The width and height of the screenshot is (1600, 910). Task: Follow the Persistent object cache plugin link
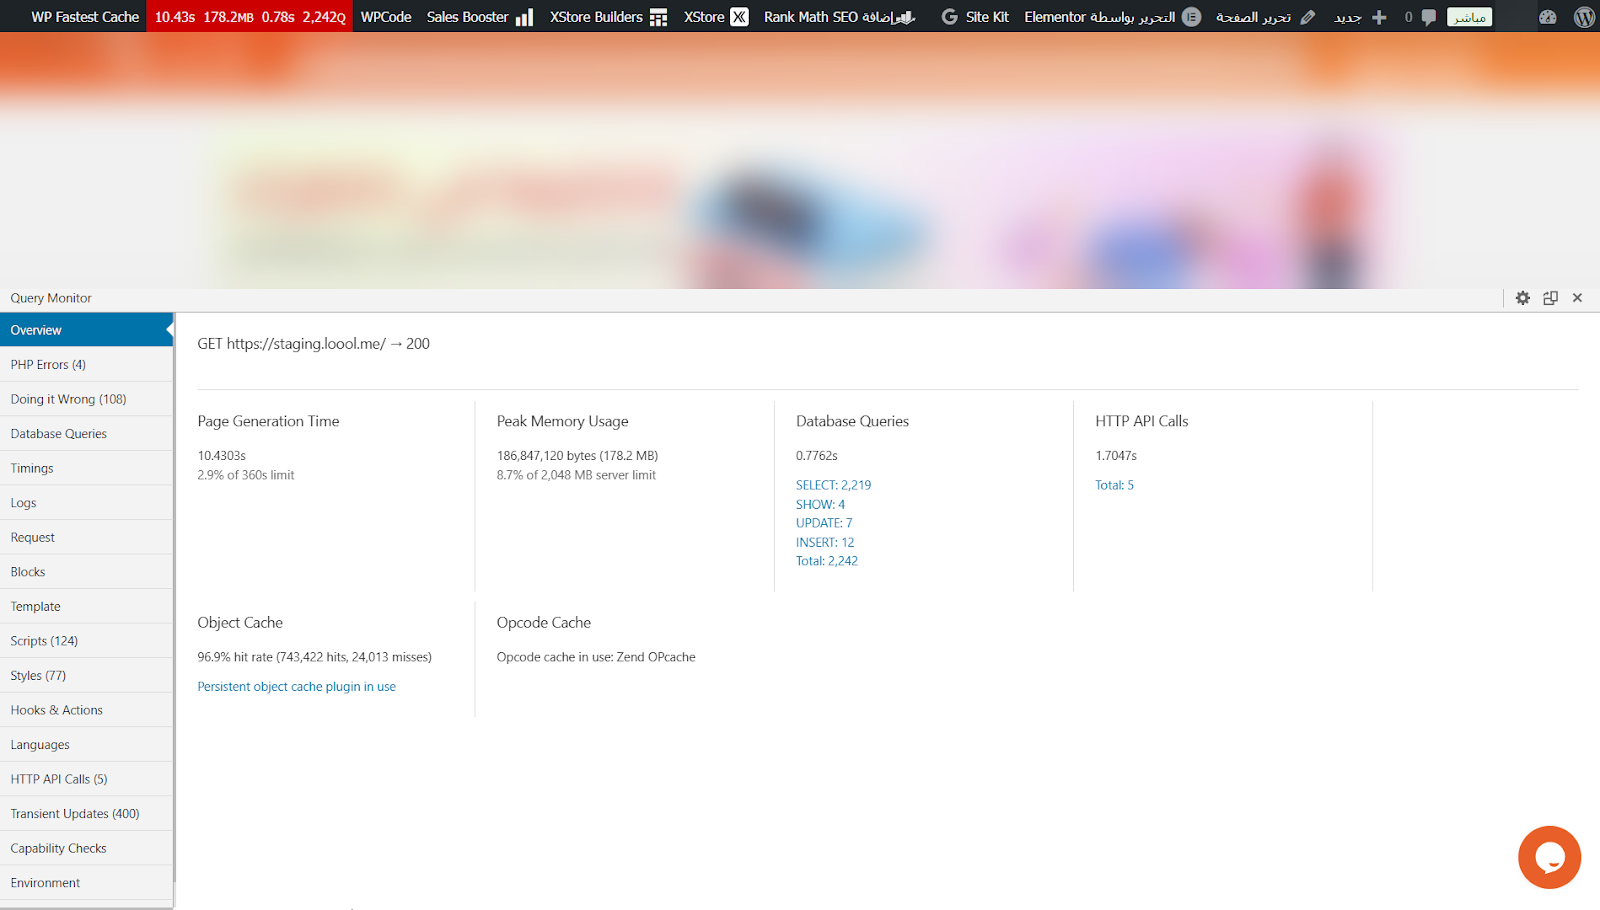coord(296,687)
